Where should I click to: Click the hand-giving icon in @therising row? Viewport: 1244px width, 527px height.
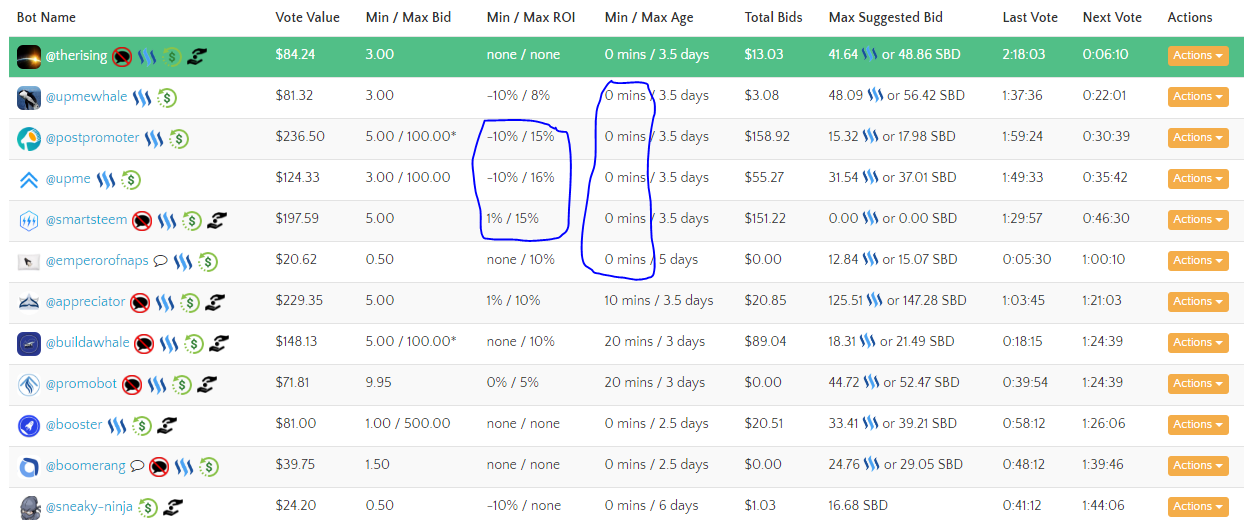click(196, 57)
